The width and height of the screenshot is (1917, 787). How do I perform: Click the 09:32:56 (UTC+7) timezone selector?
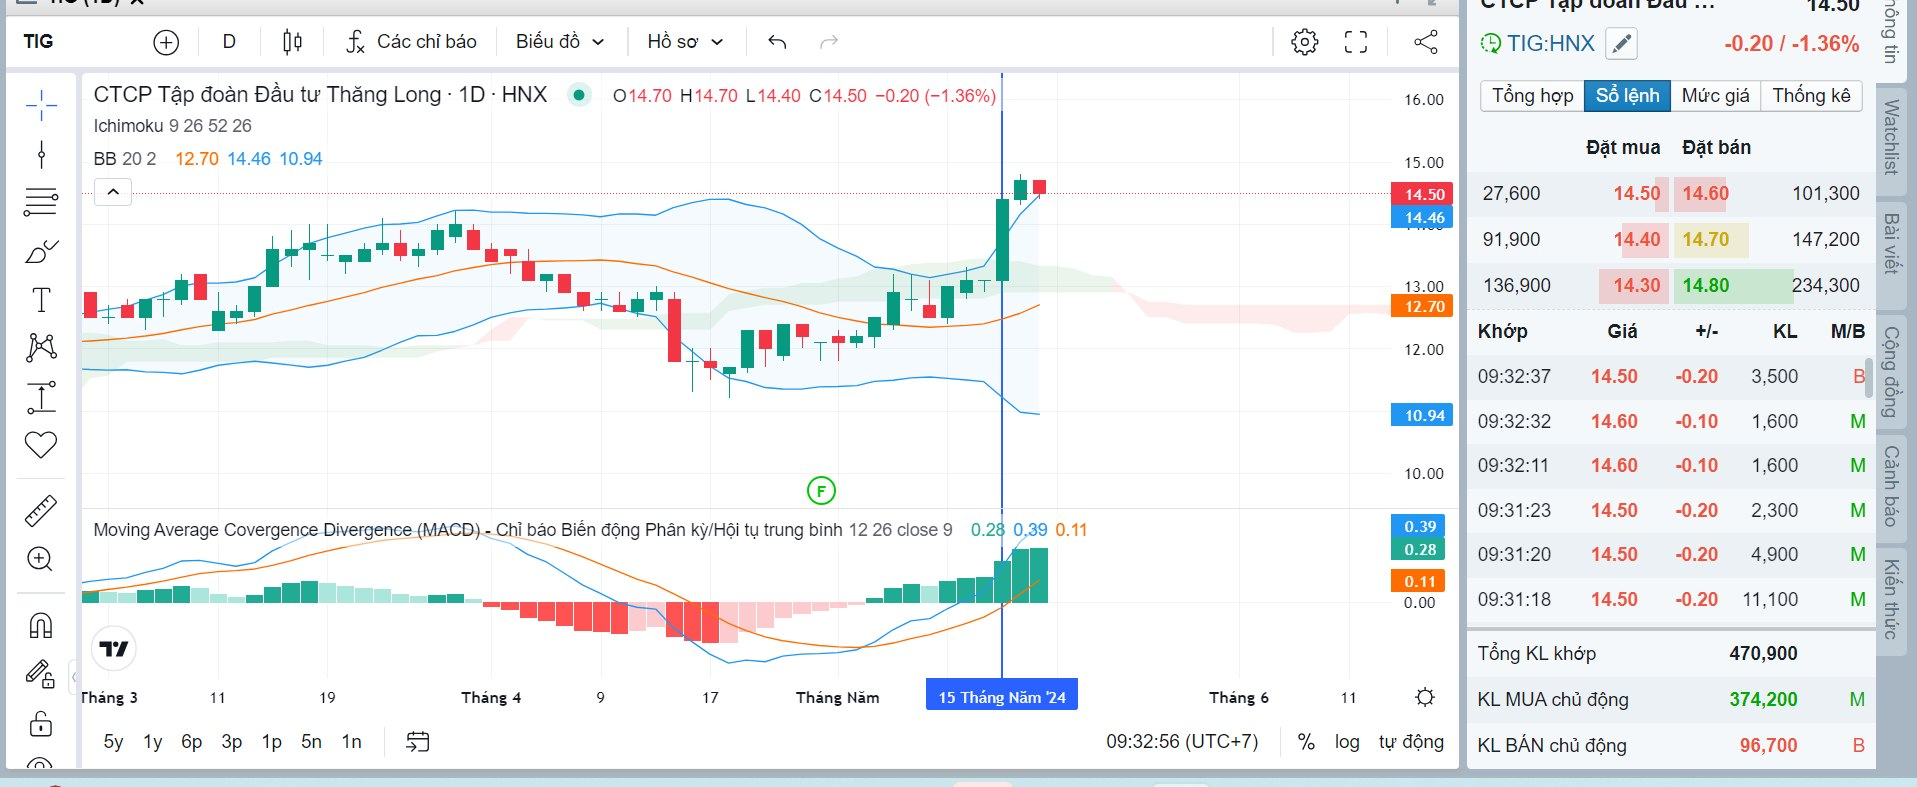pos(1182,742)
